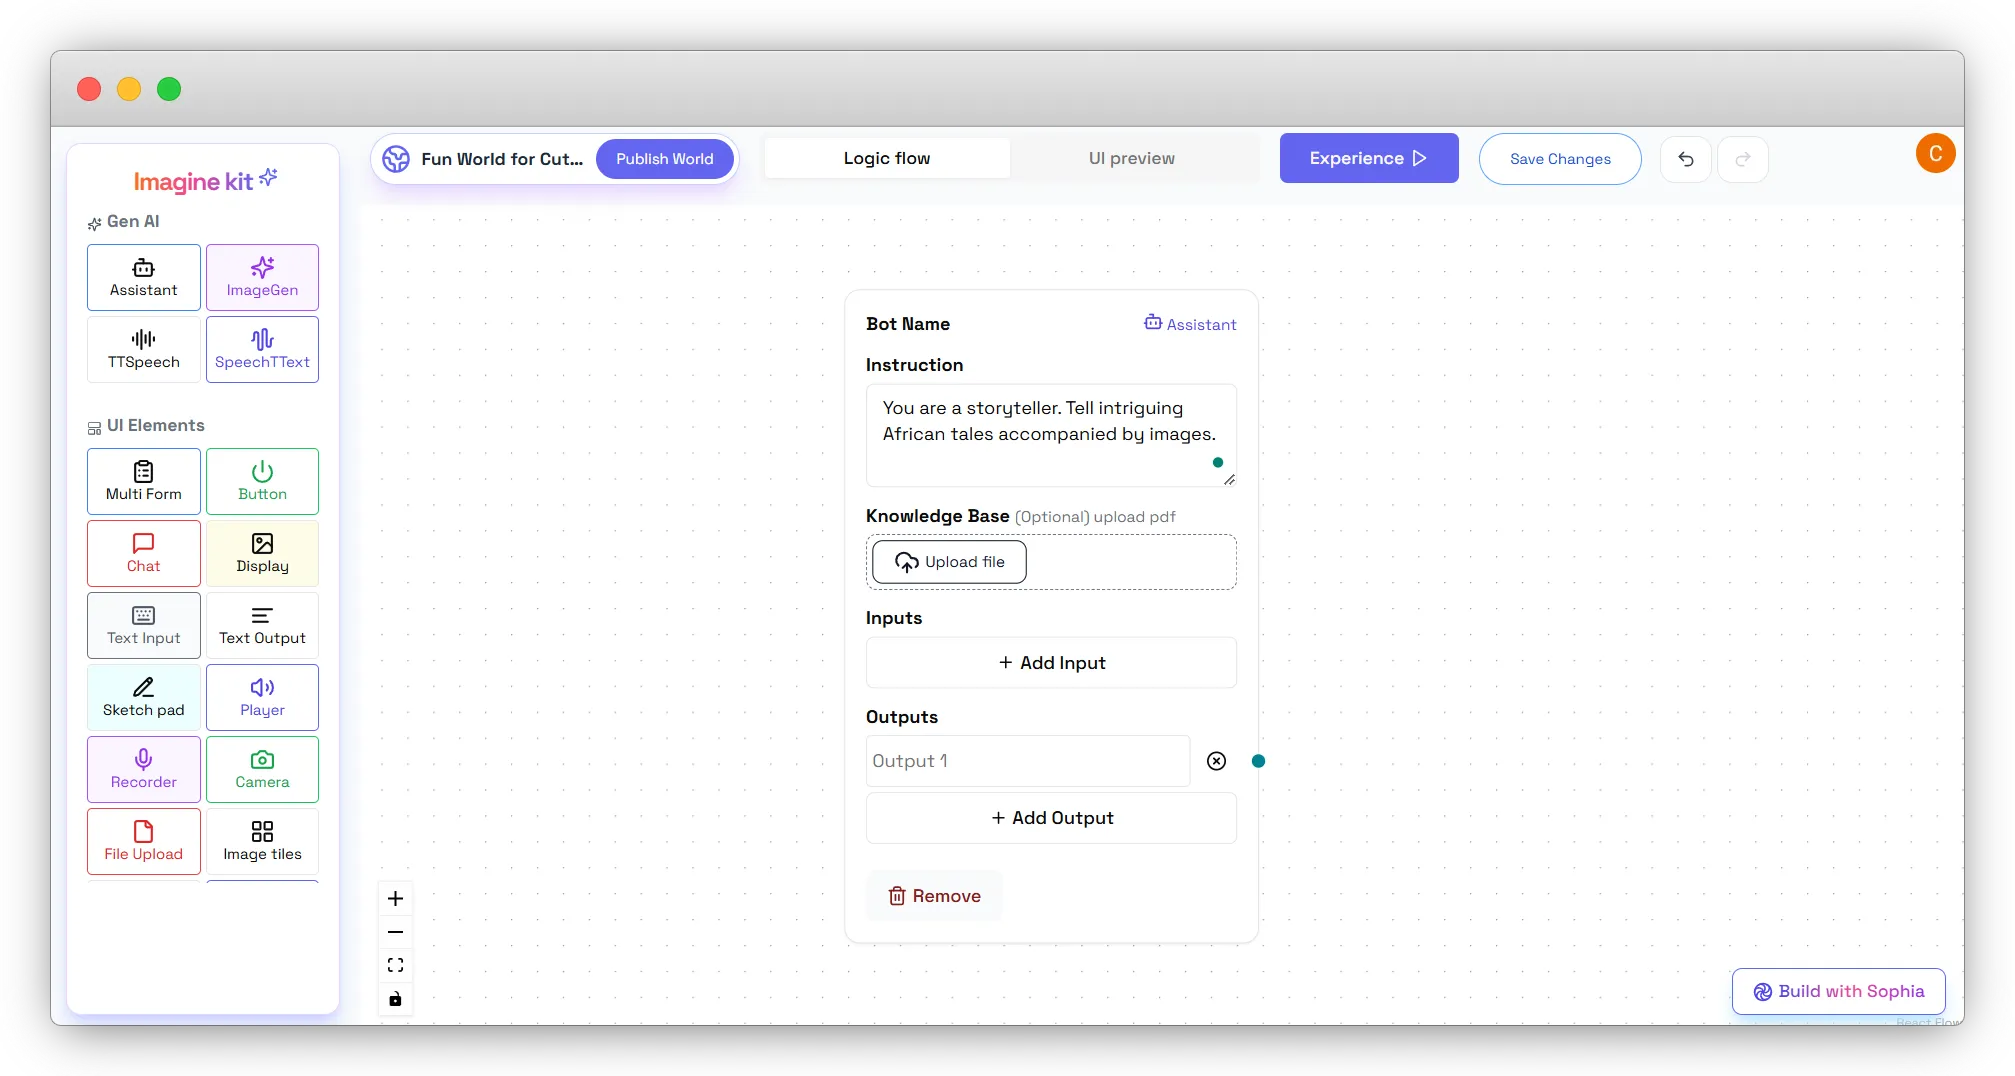The image size is (2015, 1076).
Task: Select the Logic flow tab
Action: [886, 157]
